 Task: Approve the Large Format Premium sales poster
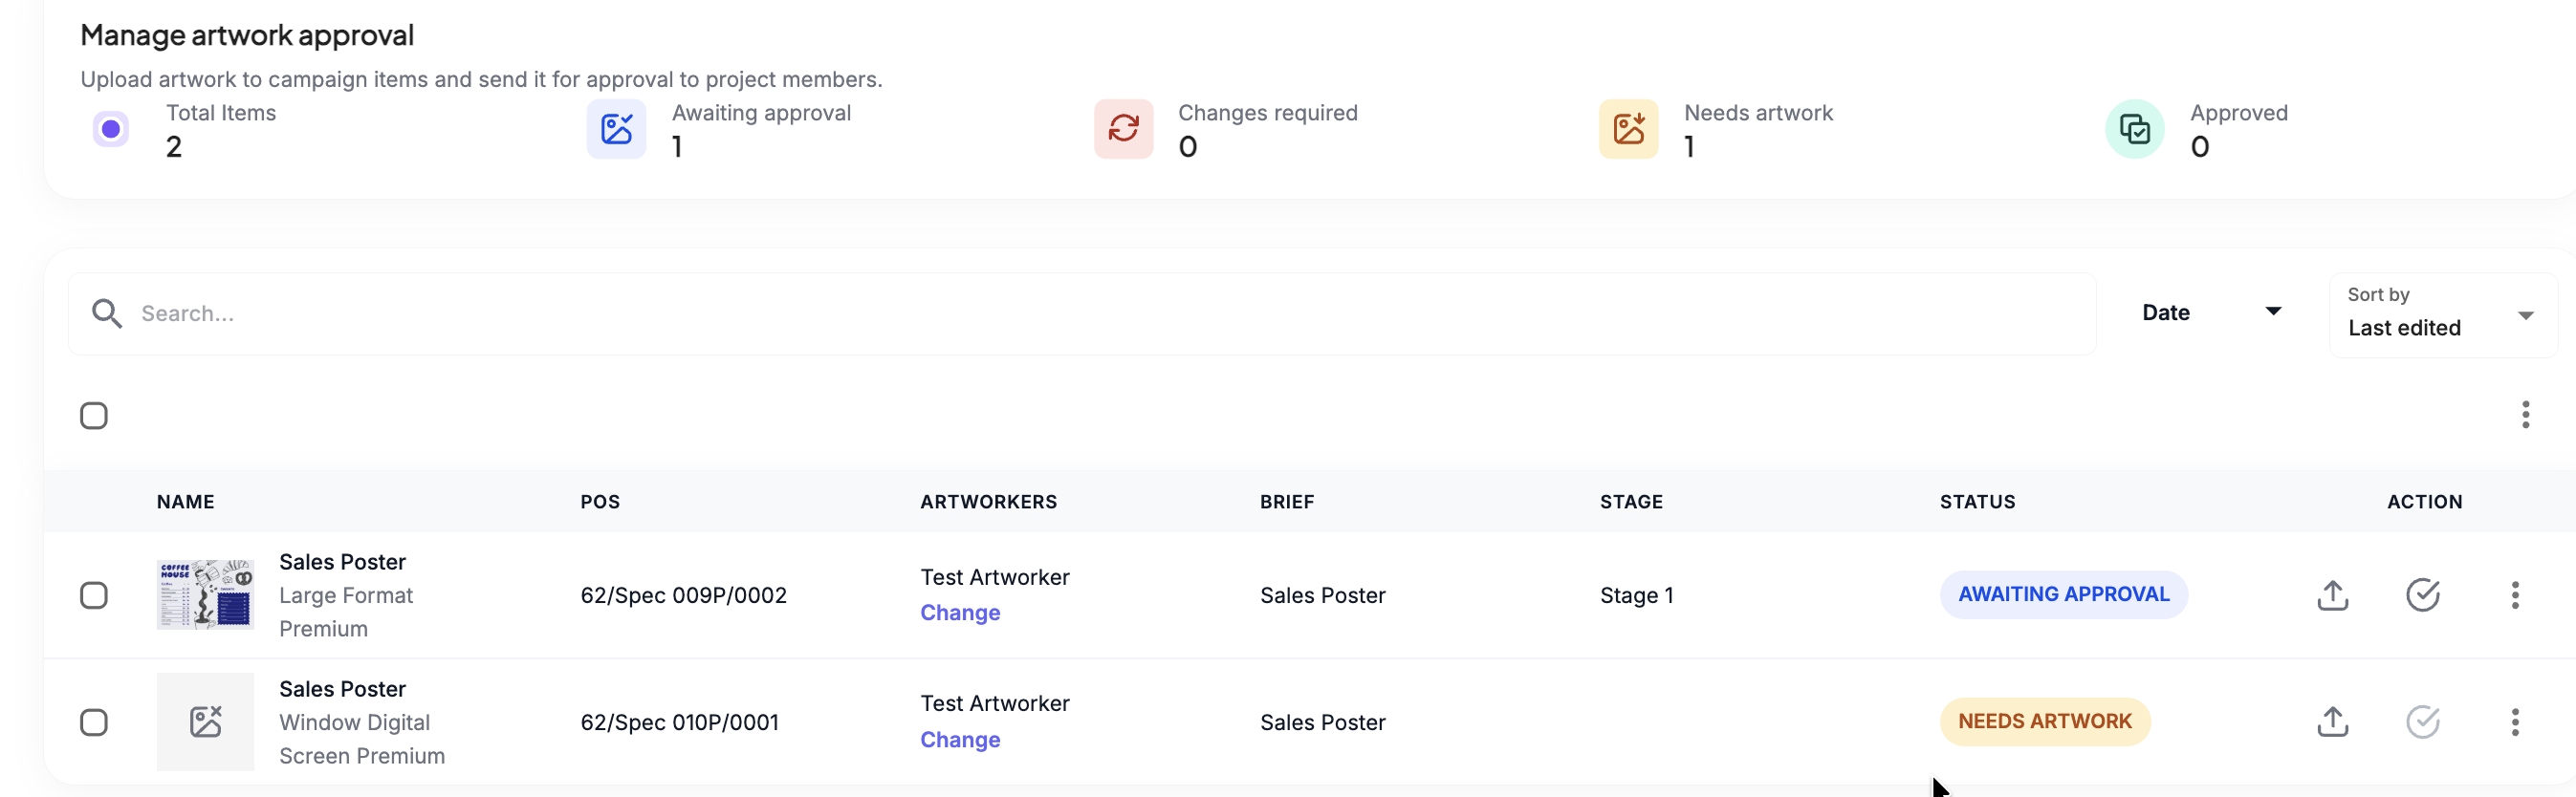tap(2422, 595)
